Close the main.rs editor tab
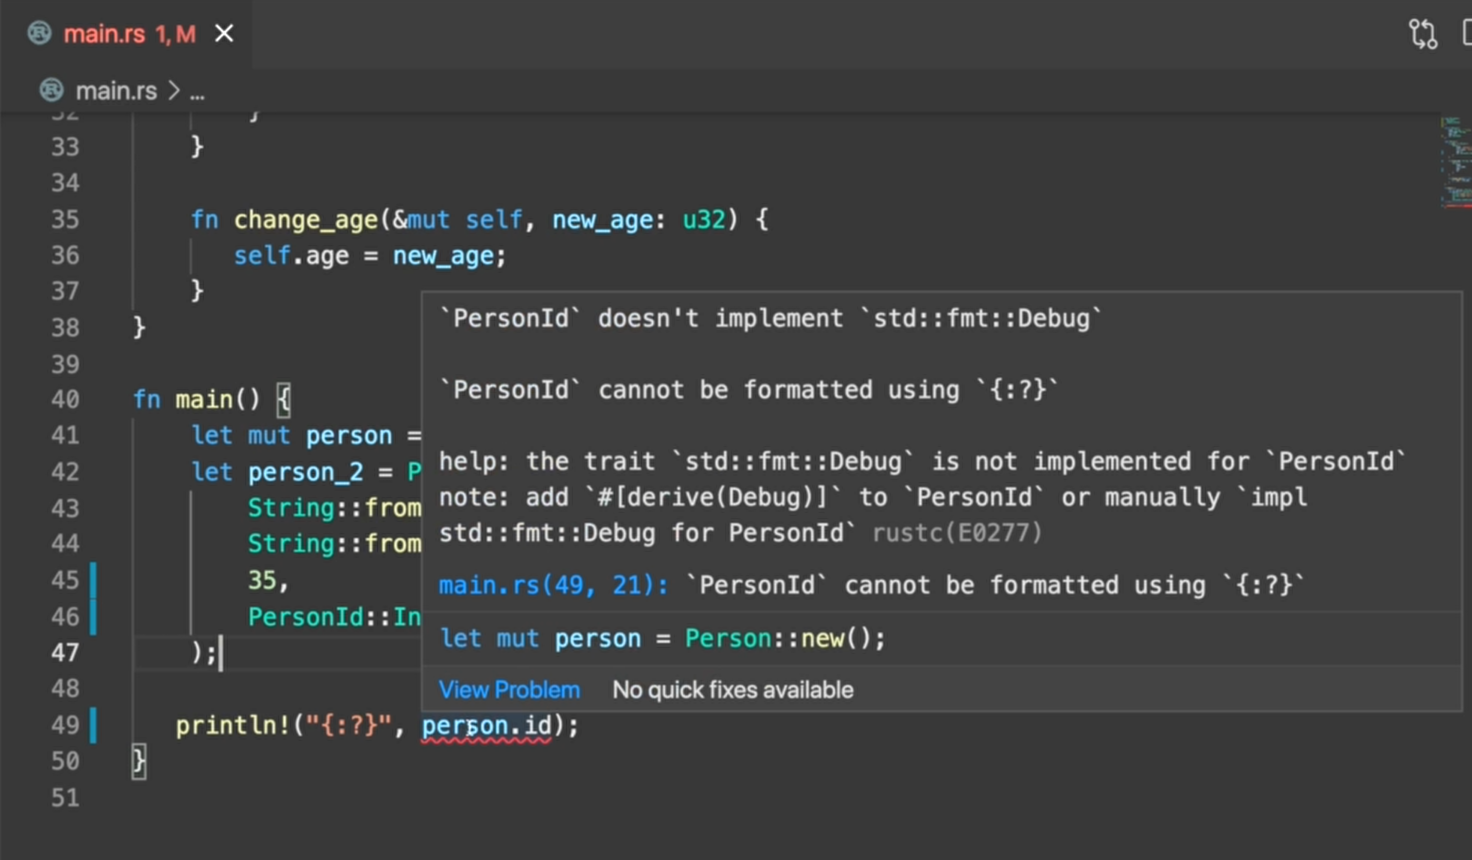 (x=225, y=34)
